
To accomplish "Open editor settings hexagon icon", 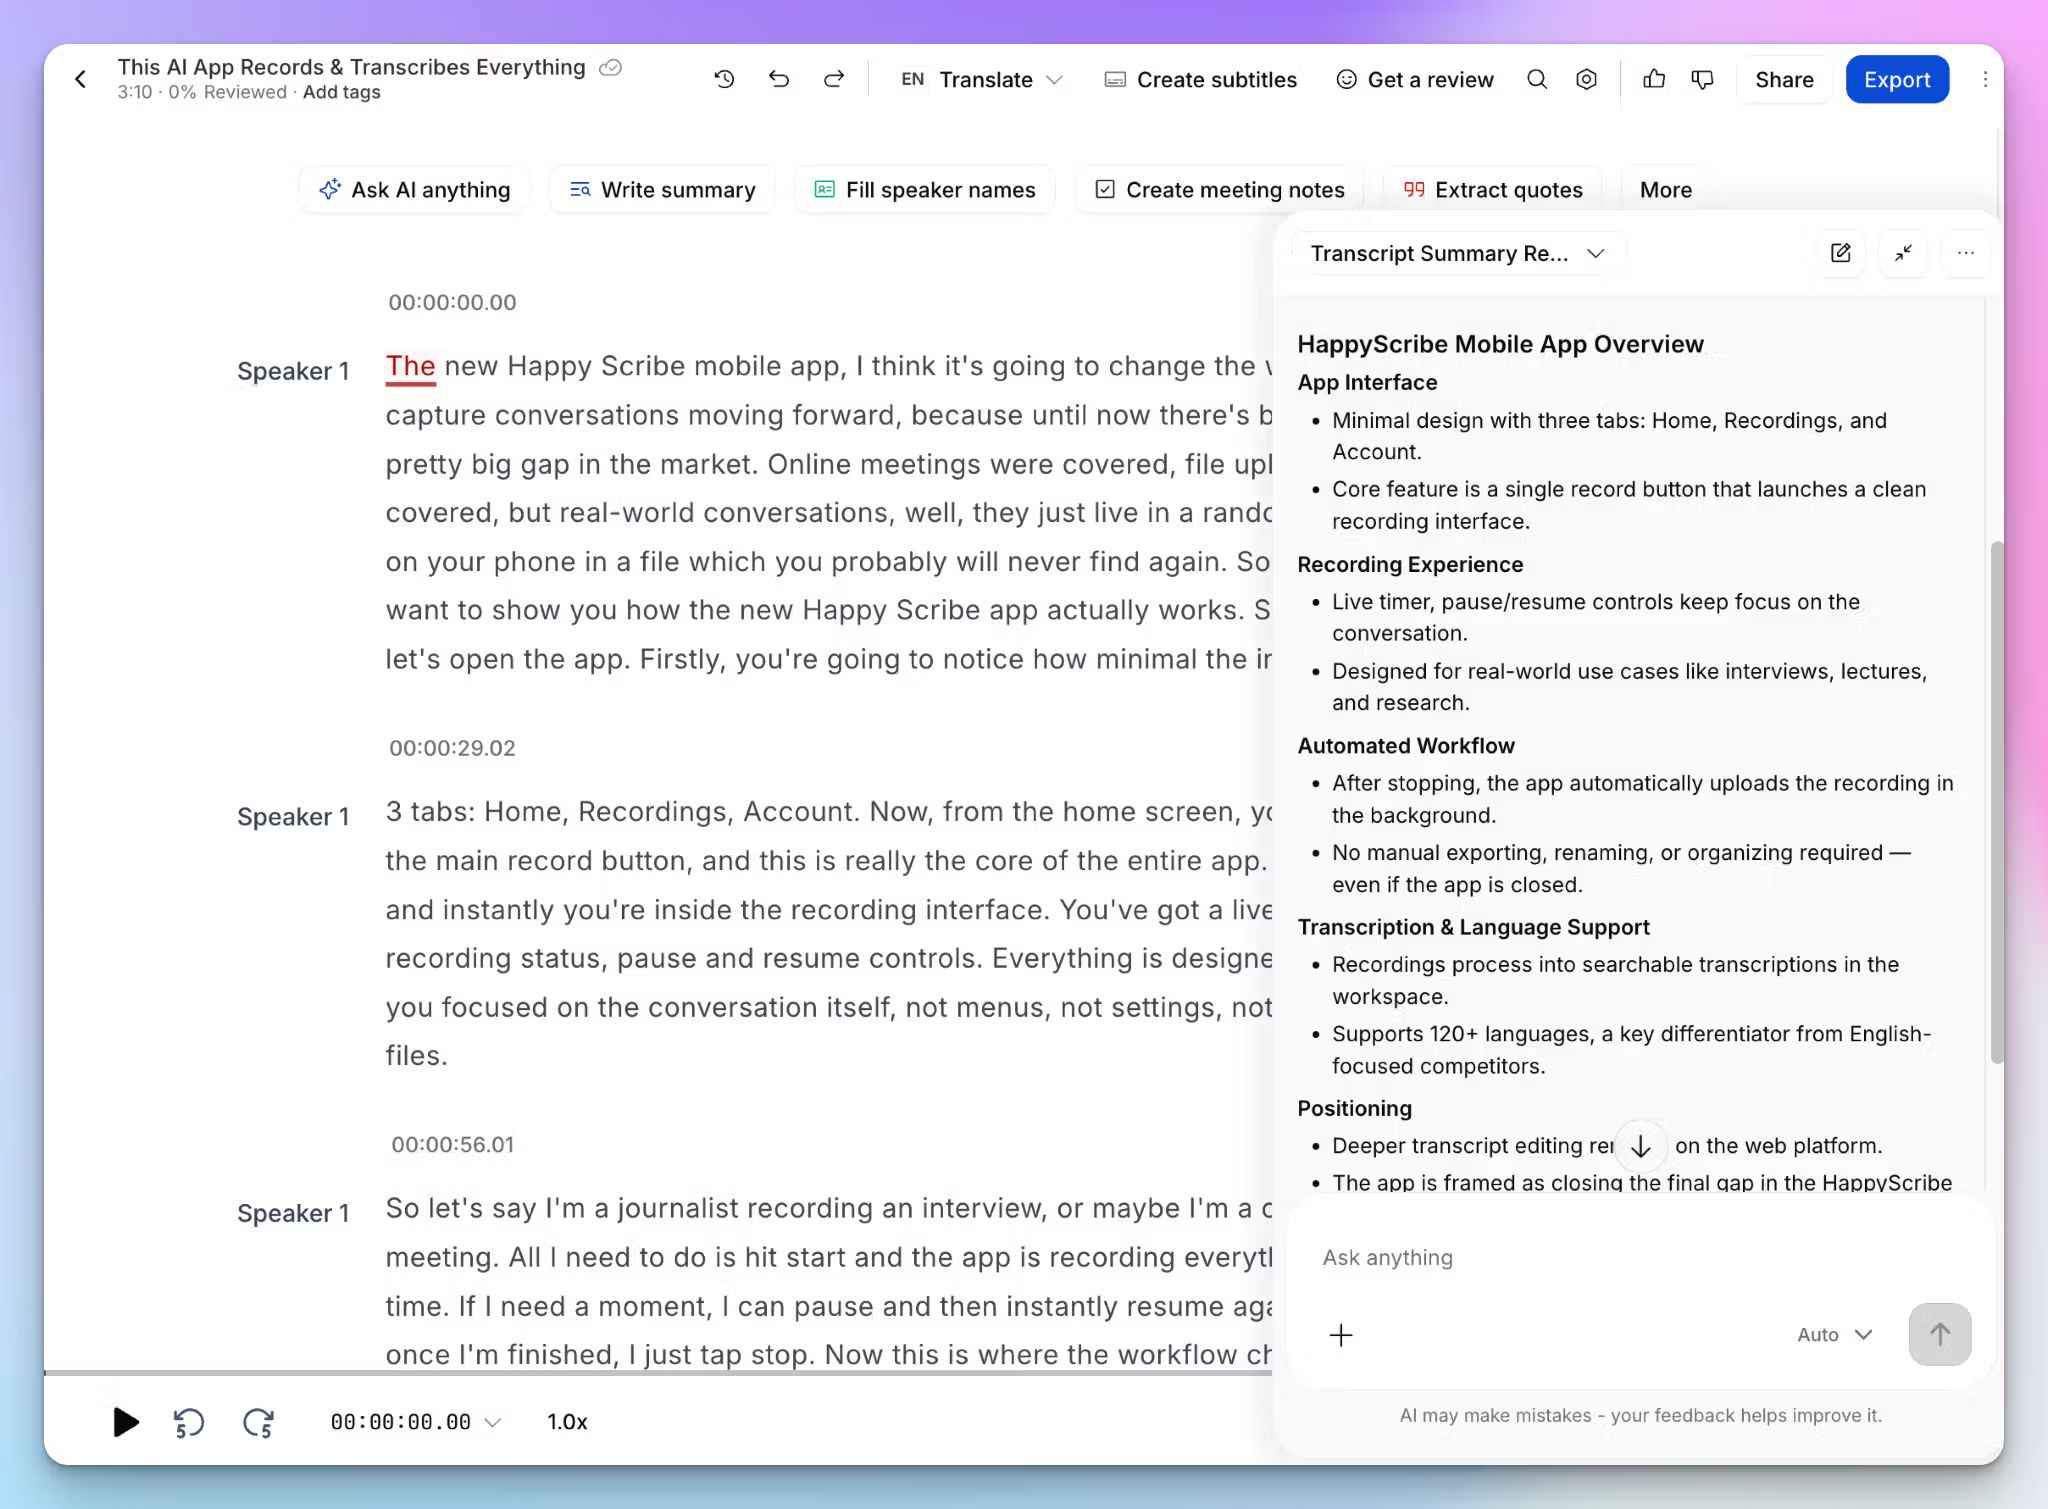I will tap(1586, 79).
